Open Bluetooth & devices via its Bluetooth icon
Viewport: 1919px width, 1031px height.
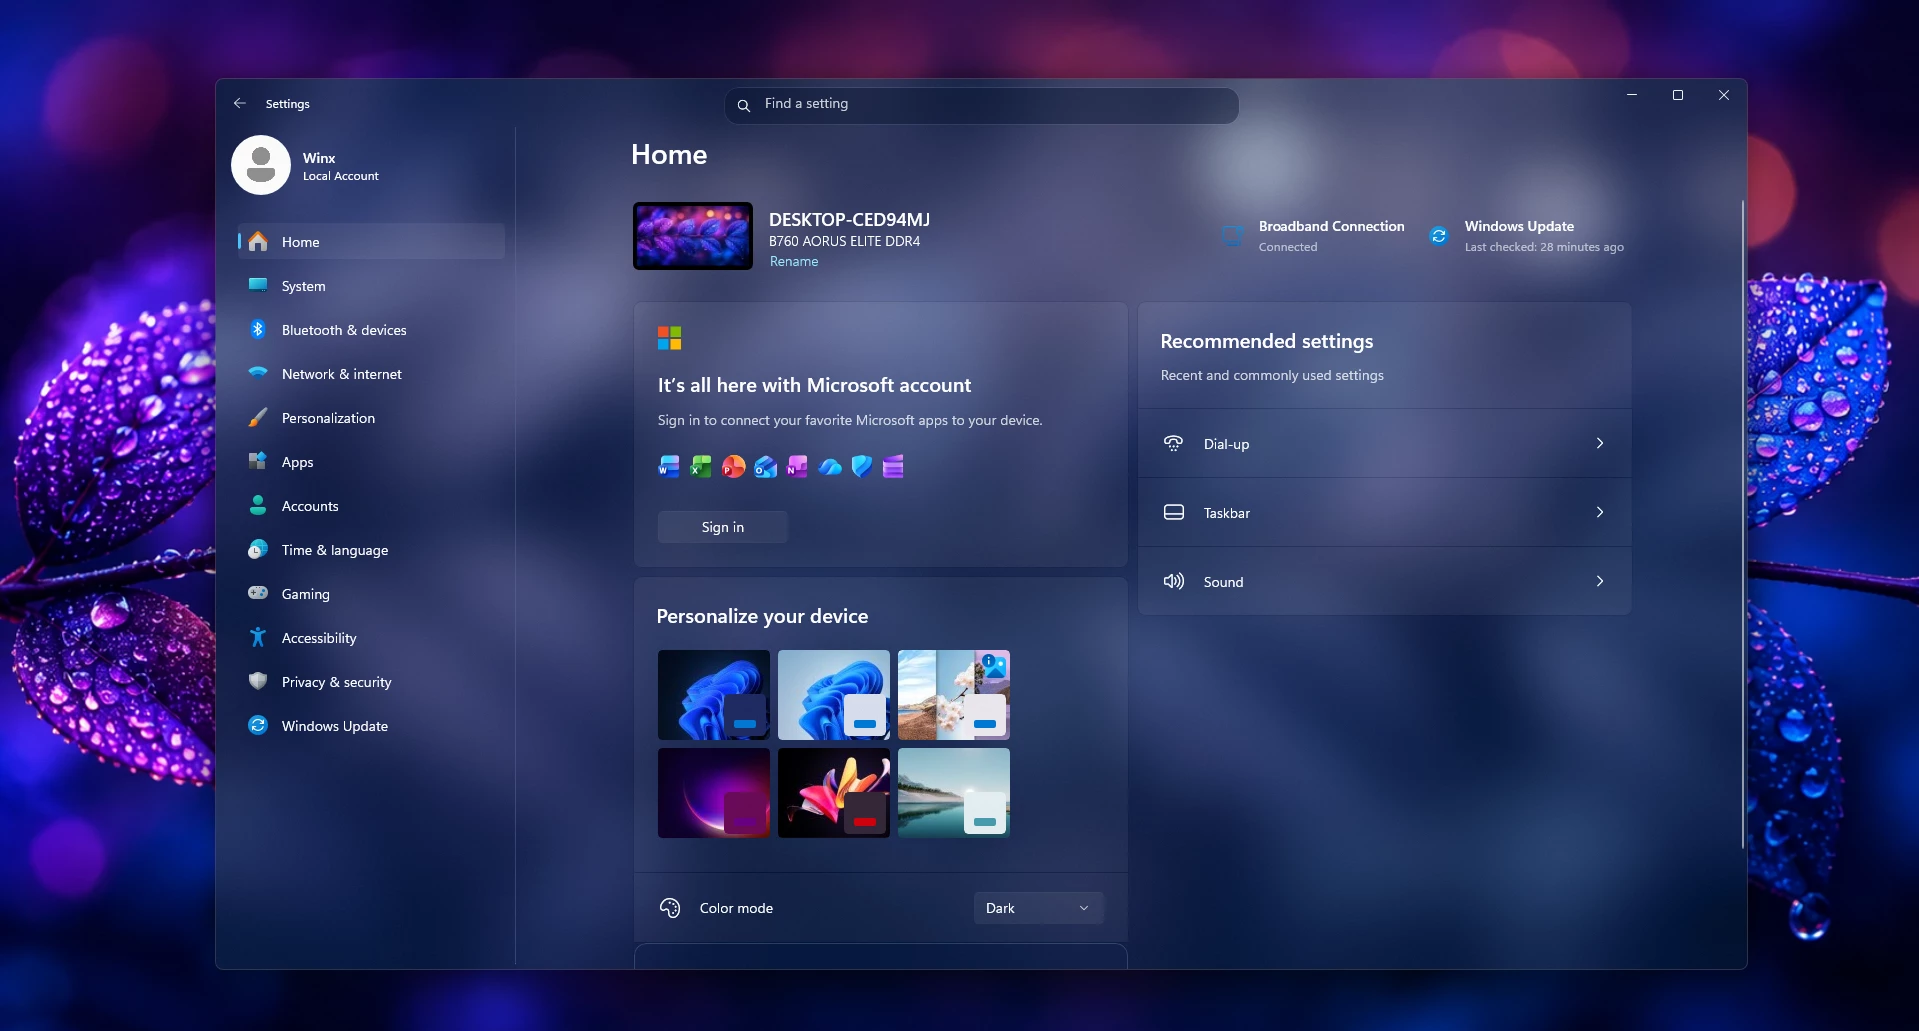pos(258,329)
